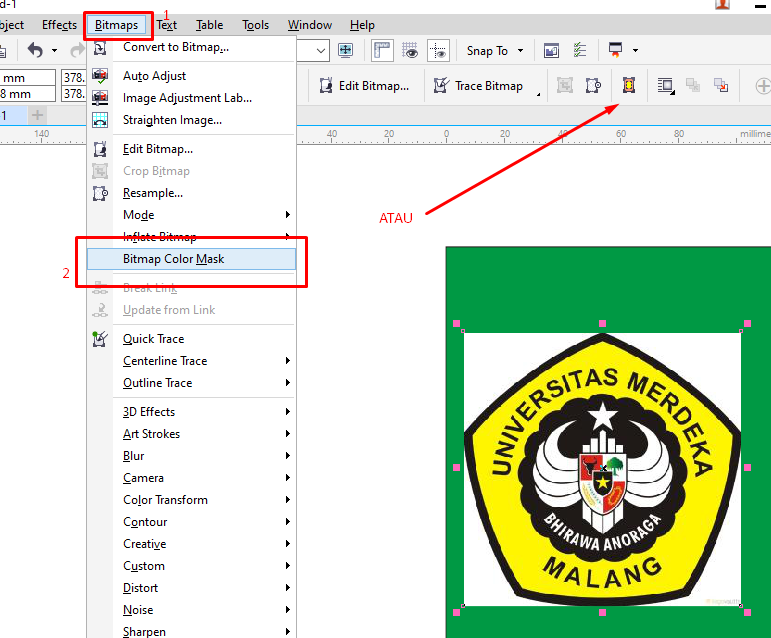This screenshot has width=771, height=638.
Task: Toggle the Show Guidelines icon
Action: click(x=438, y=50)
